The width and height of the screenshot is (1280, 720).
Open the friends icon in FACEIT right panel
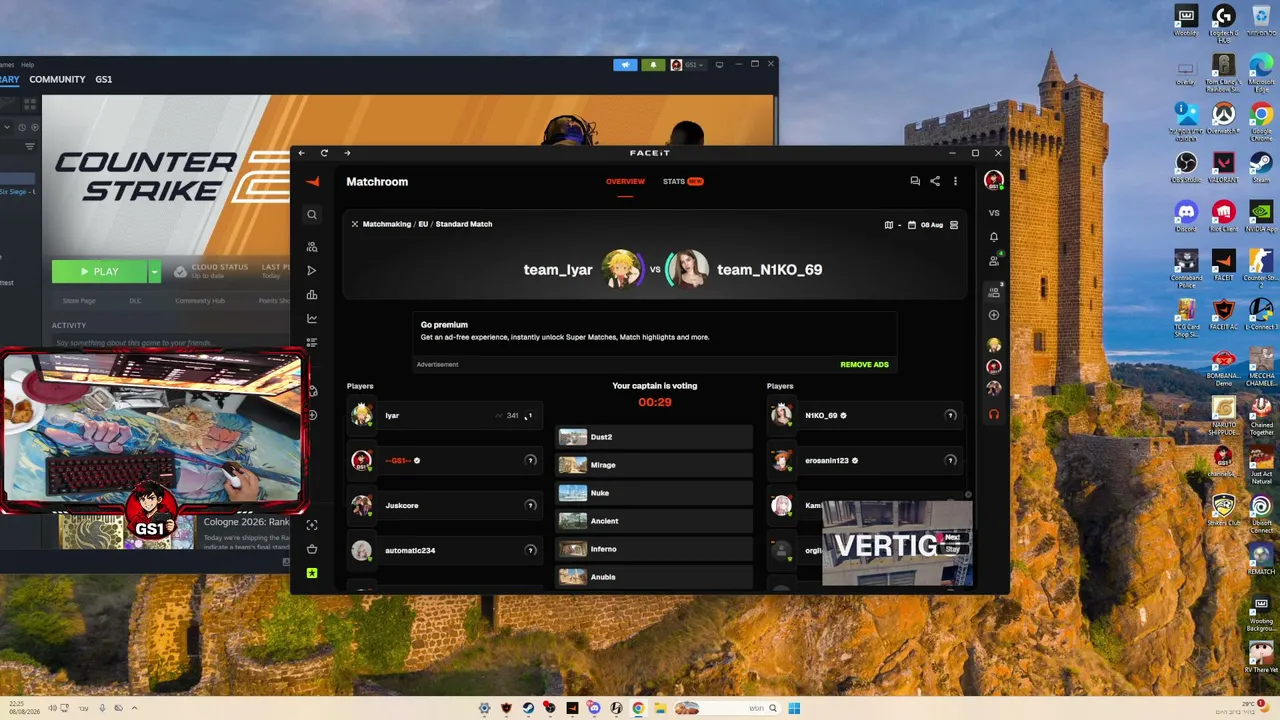click(994, 261)
